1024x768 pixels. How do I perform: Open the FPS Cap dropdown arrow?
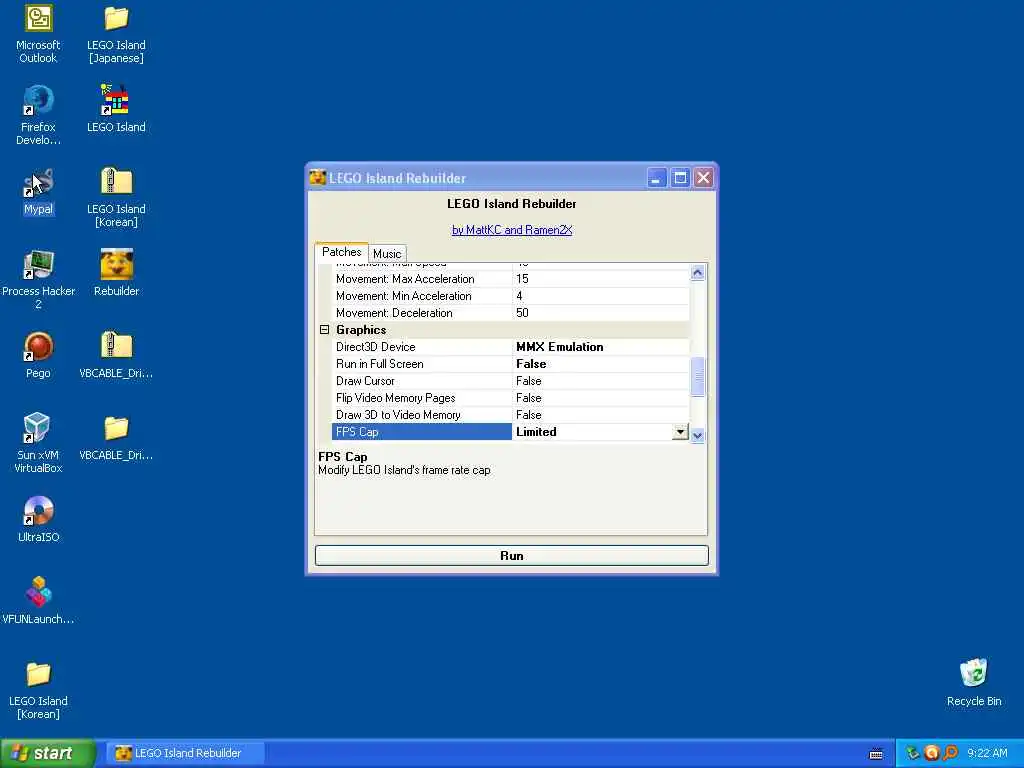(x=680, y=432)
